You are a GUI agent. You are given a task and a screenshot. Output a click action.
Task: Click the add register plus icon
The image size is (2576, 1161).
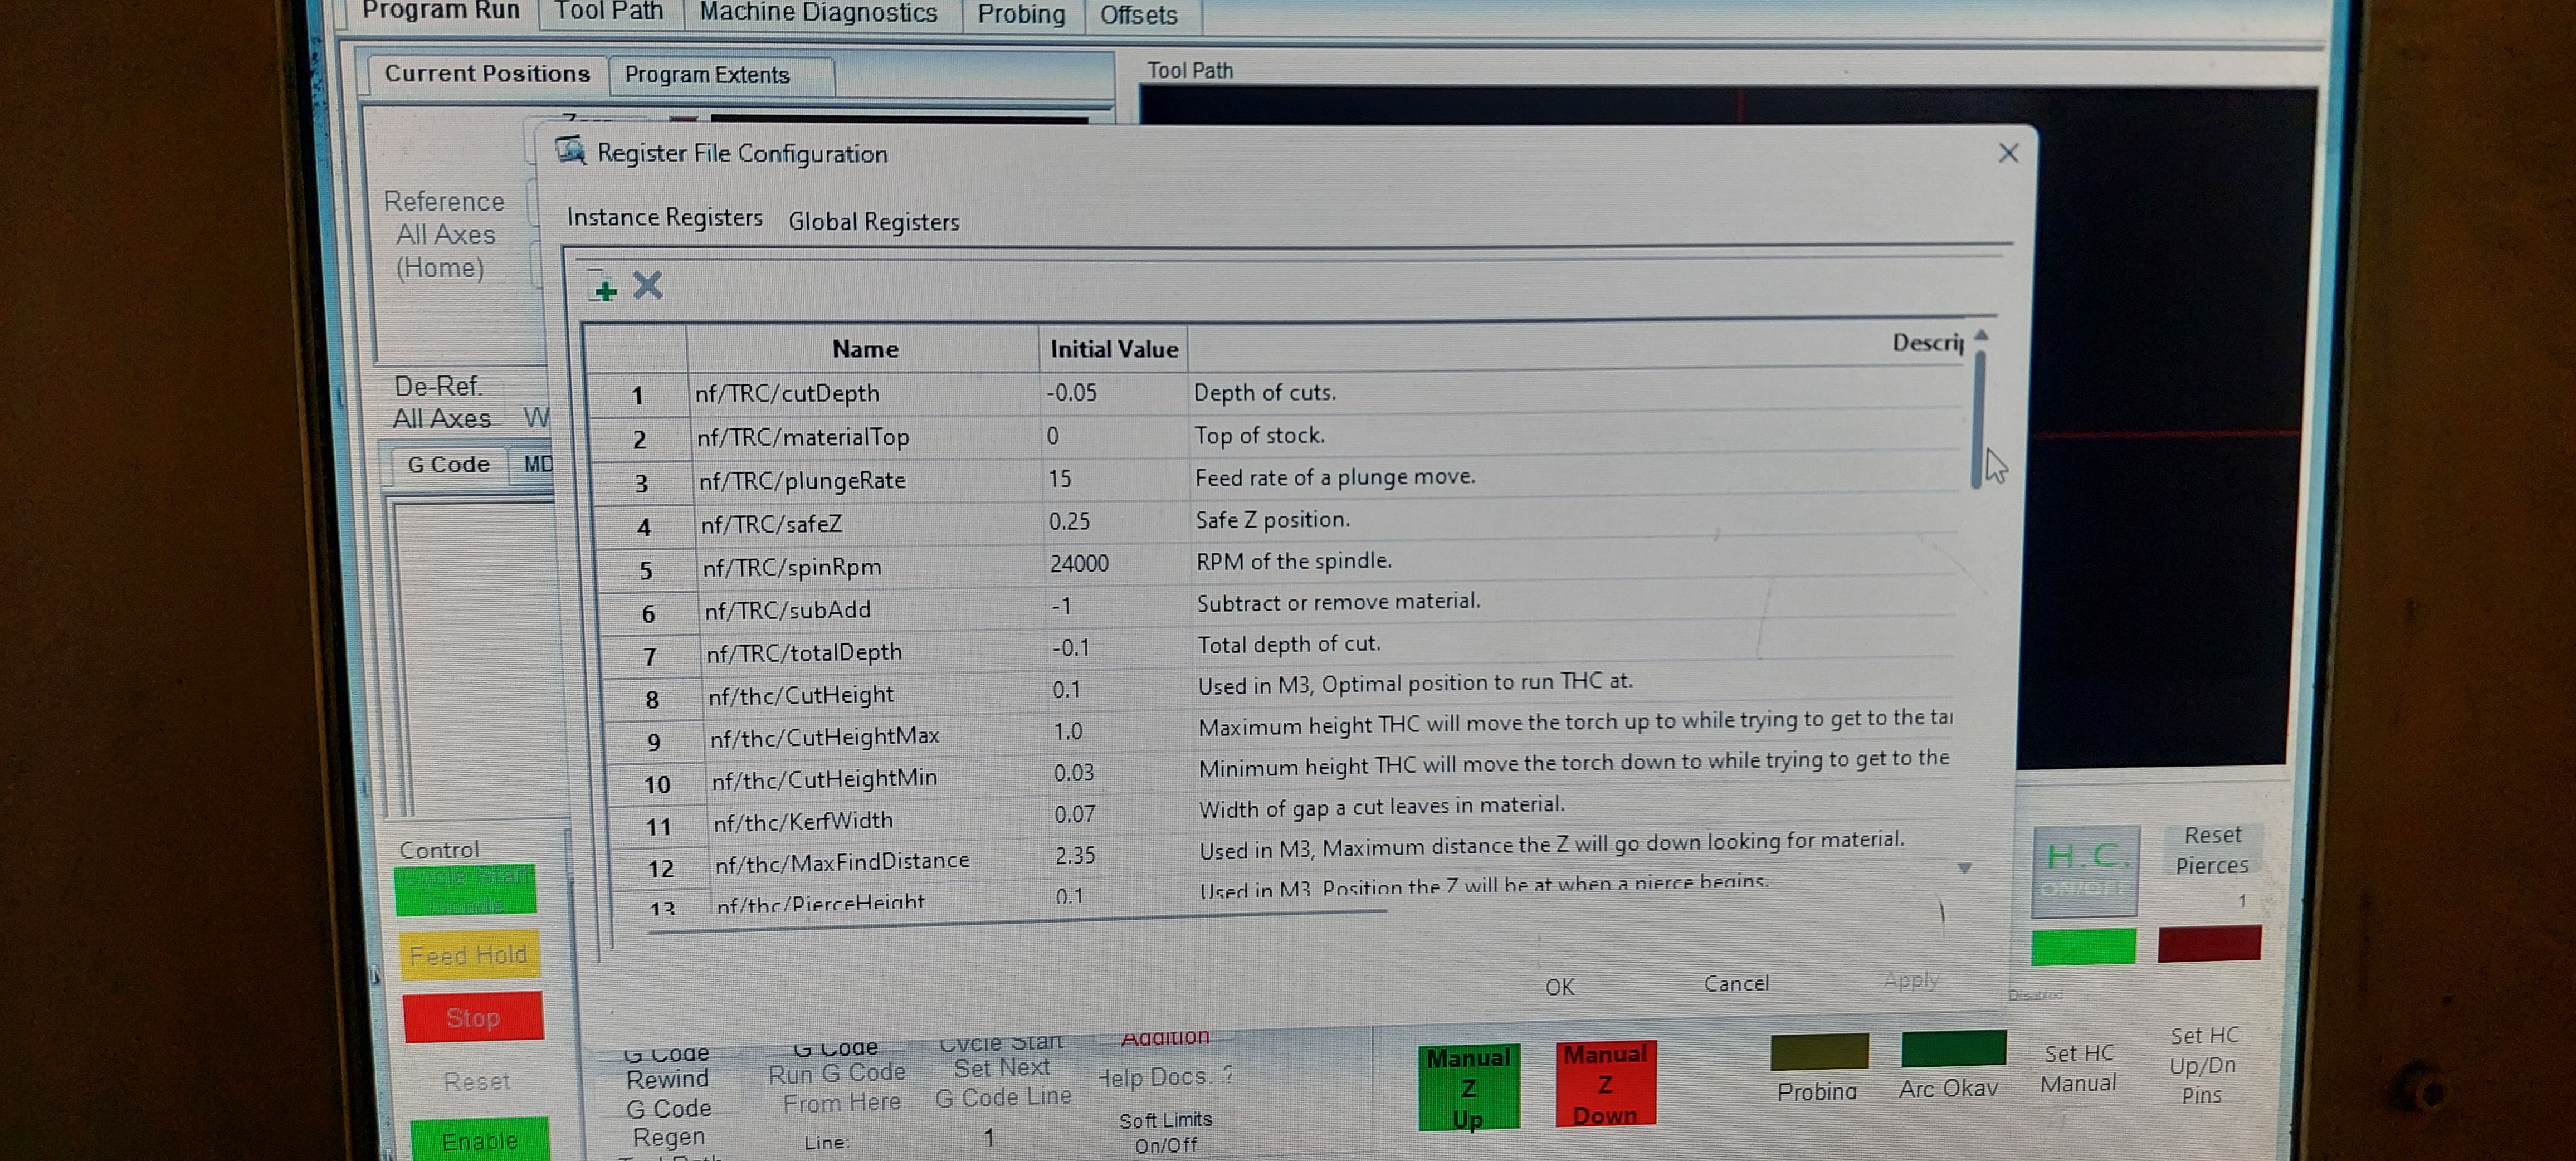pos(603,288)
